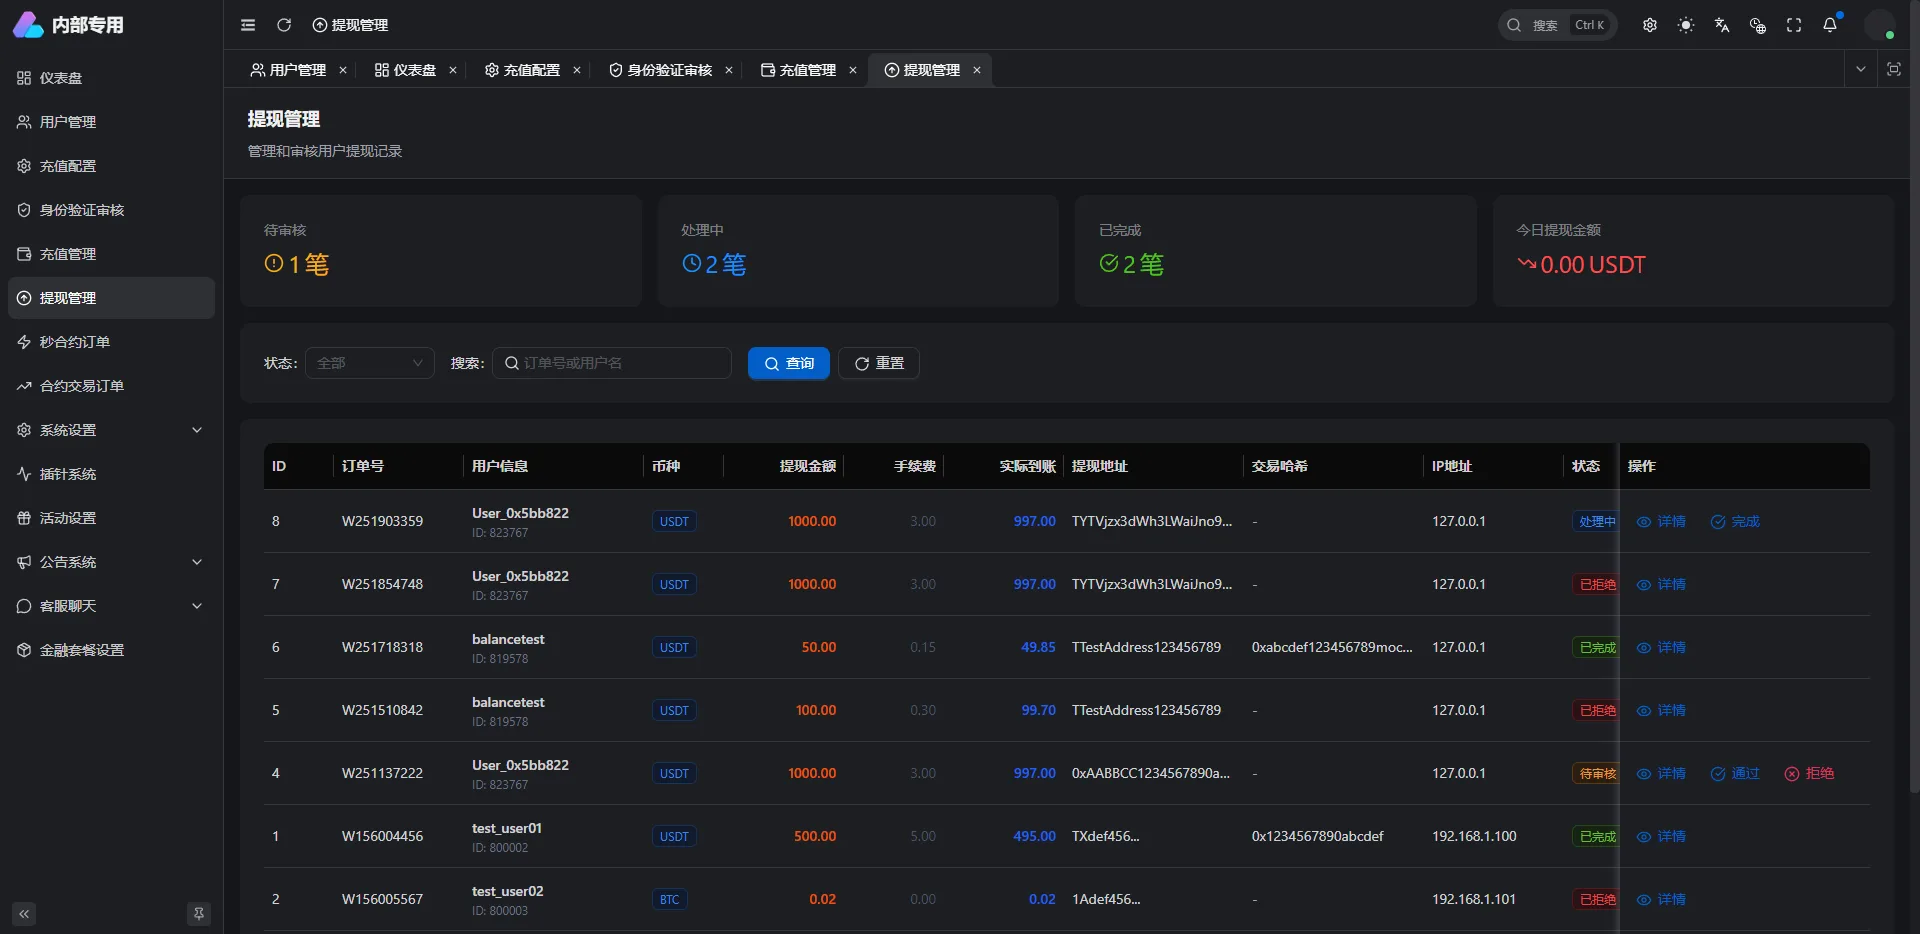Collapse sidebar with hamburger menu icon
Screen dimensions: 1920x934
248,25
